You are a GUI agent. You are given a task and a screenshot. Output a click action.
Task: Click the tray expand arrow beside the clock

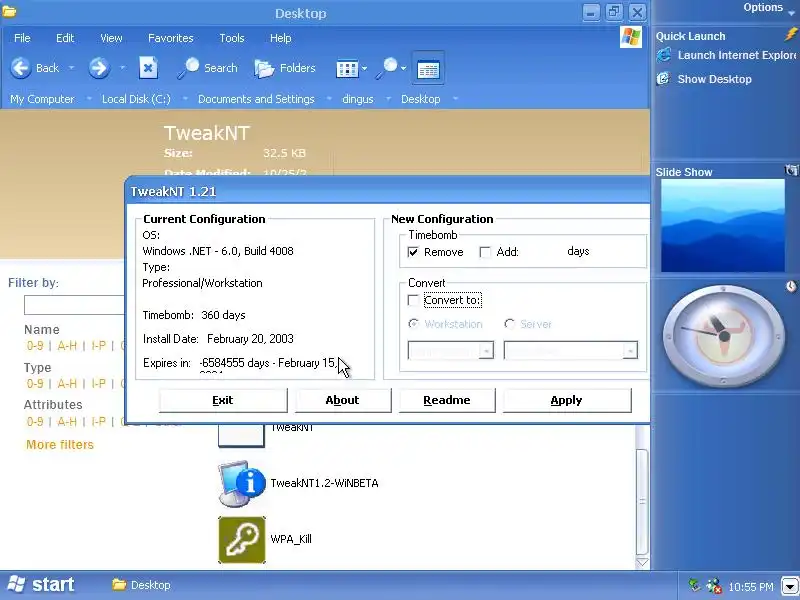tap(790, 586)
